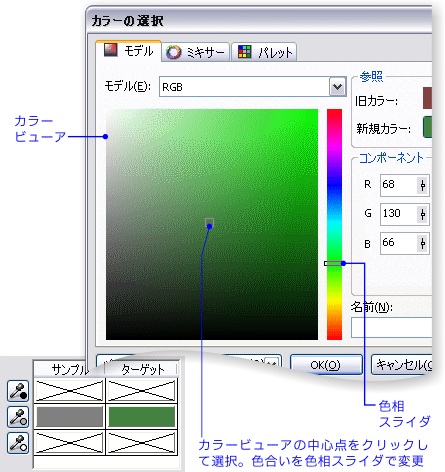Confirm with the OK(O) button

[326, 365]
